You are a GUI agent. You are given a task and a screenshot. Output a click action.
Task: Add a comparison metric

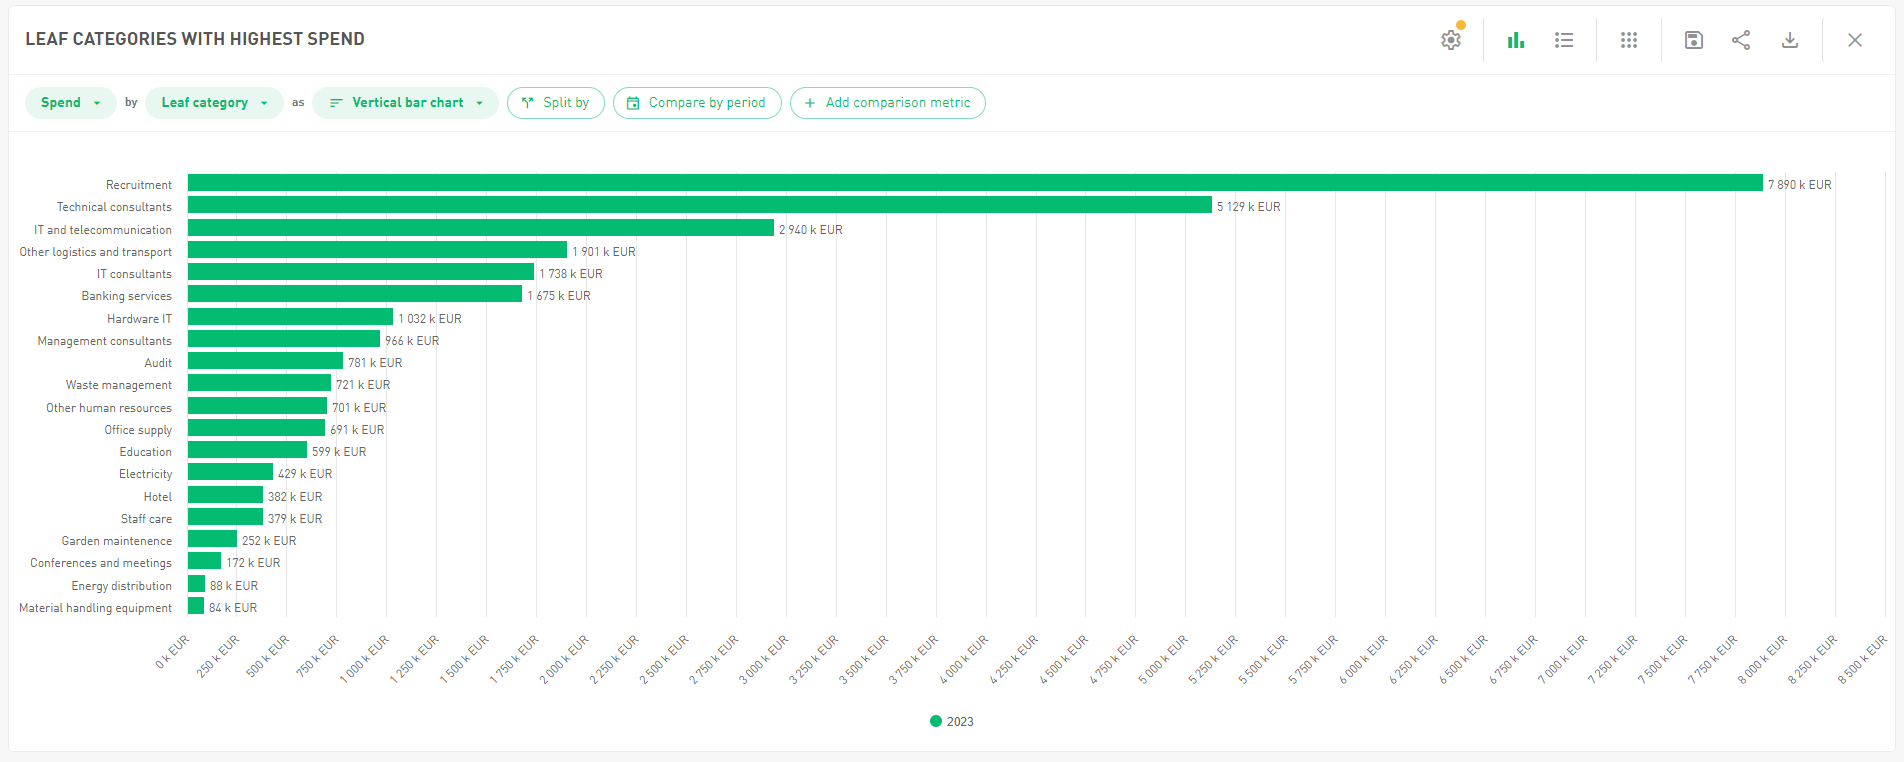pyautogui.click(x=887, y=103)
